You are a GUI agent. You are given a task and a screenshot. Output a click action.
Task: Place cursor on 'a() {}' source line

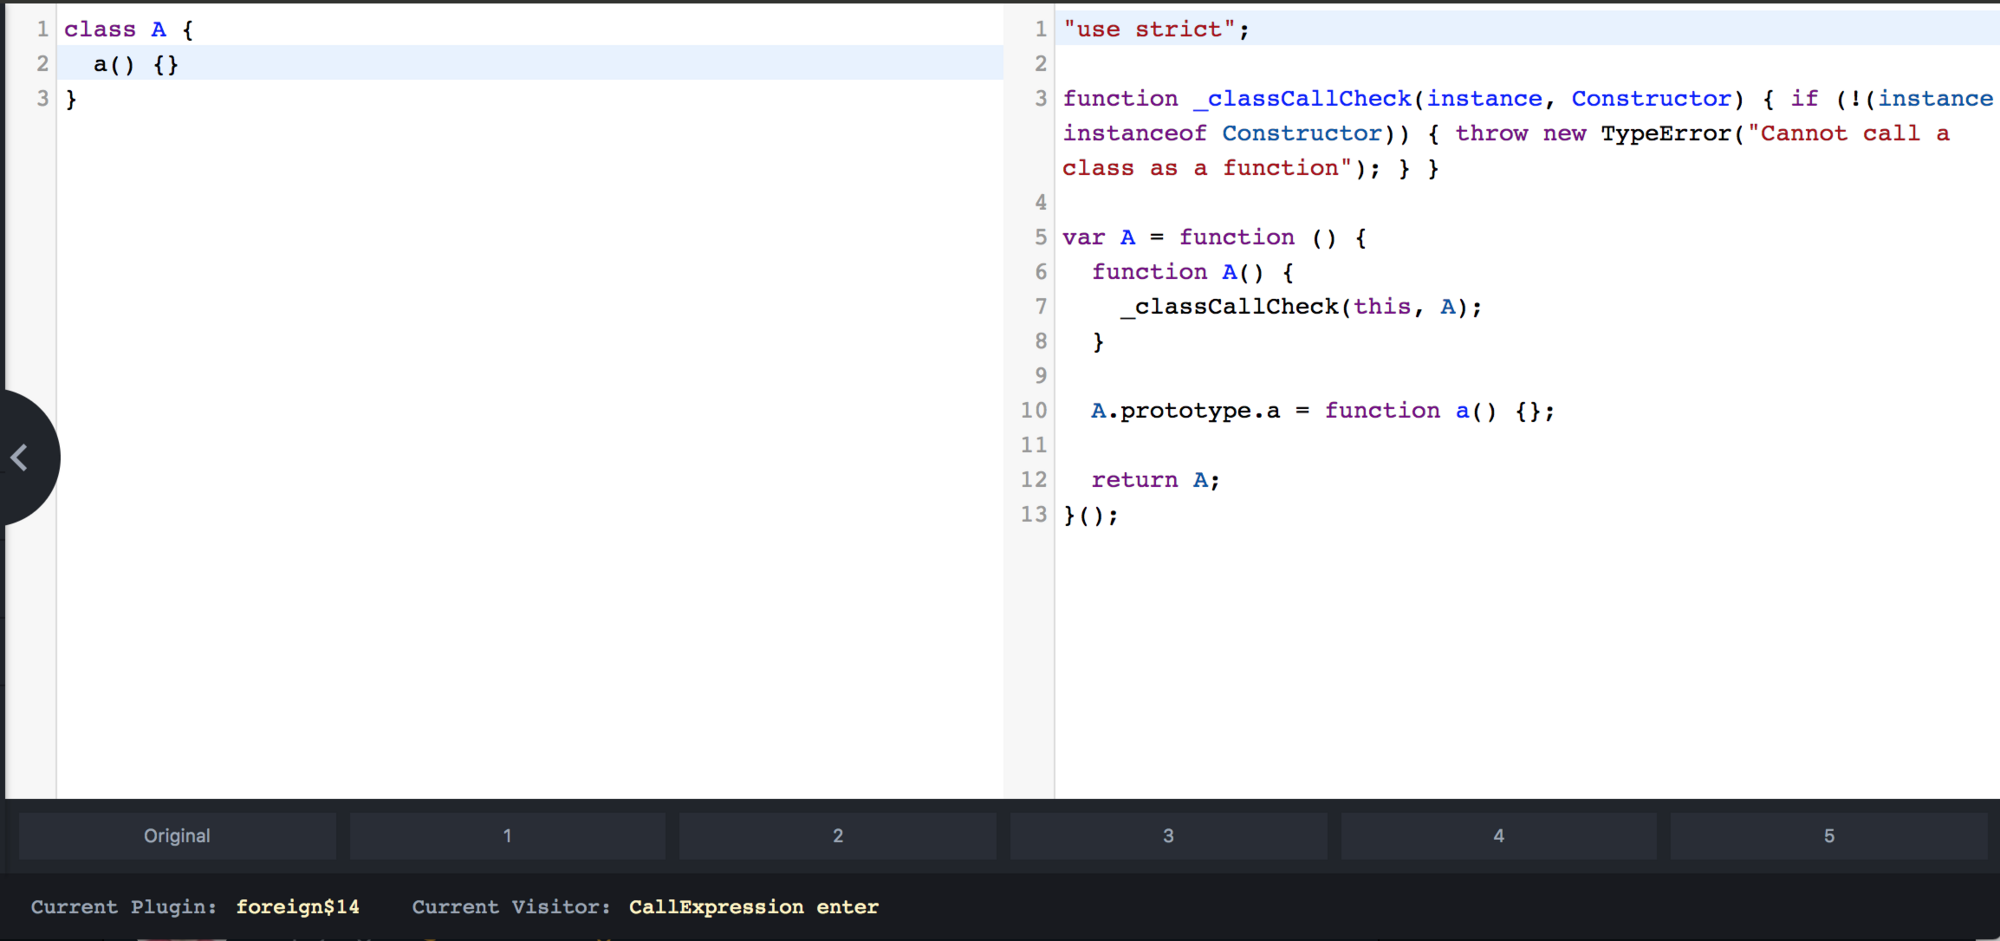pos(135,65)
